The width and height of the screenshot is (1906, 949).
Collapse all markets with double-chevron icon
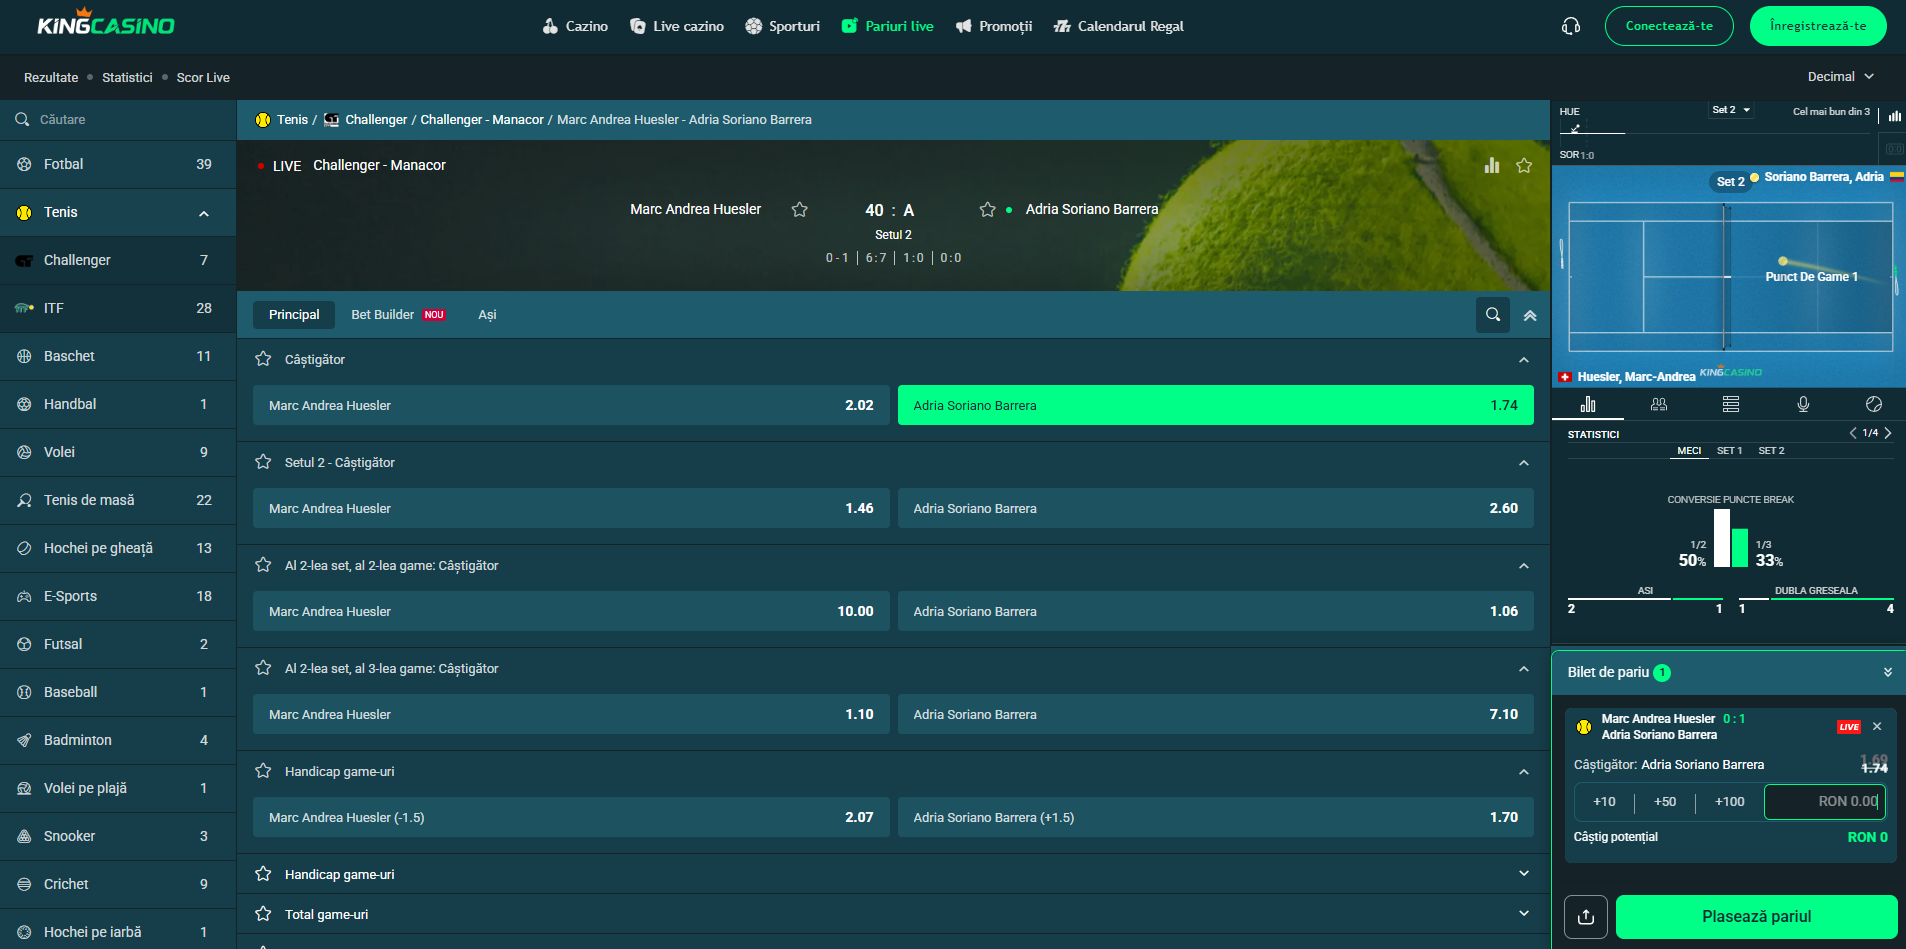1530,315
